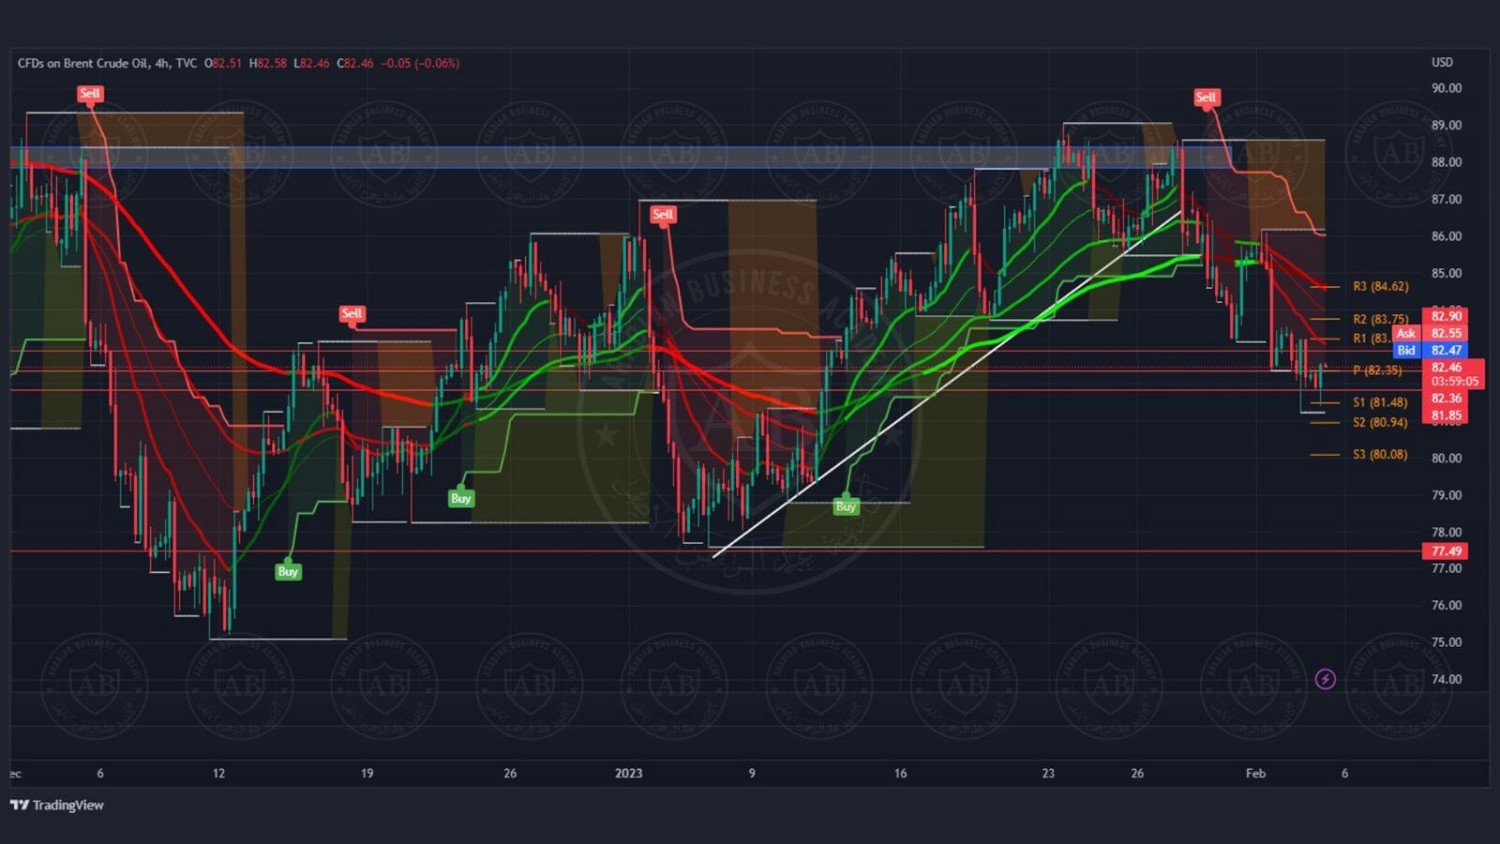Screen dimensions: 1500x844
Task: Click the change value -0.05 (-0.06%)
Action: coord(420,63)
